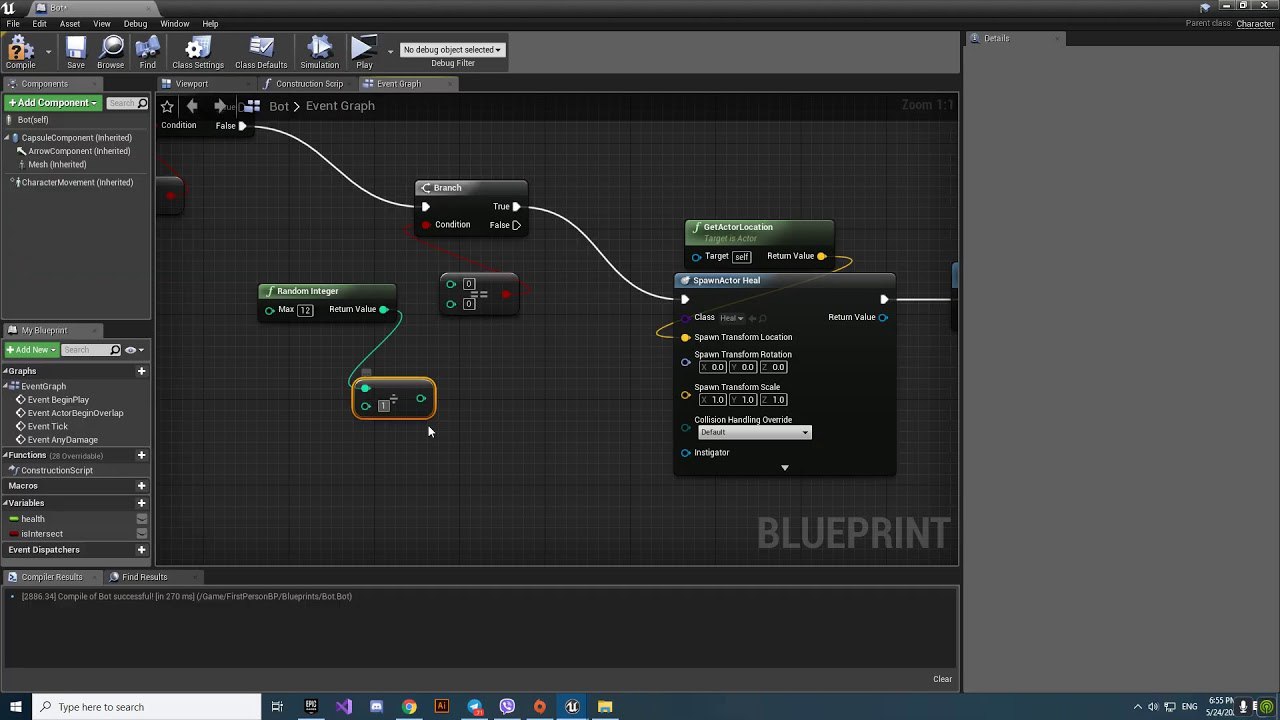The width and height of the screenshot is (1280, 720).
Task: Click the My Blueprint search field
Action: [x=91, y=350]
